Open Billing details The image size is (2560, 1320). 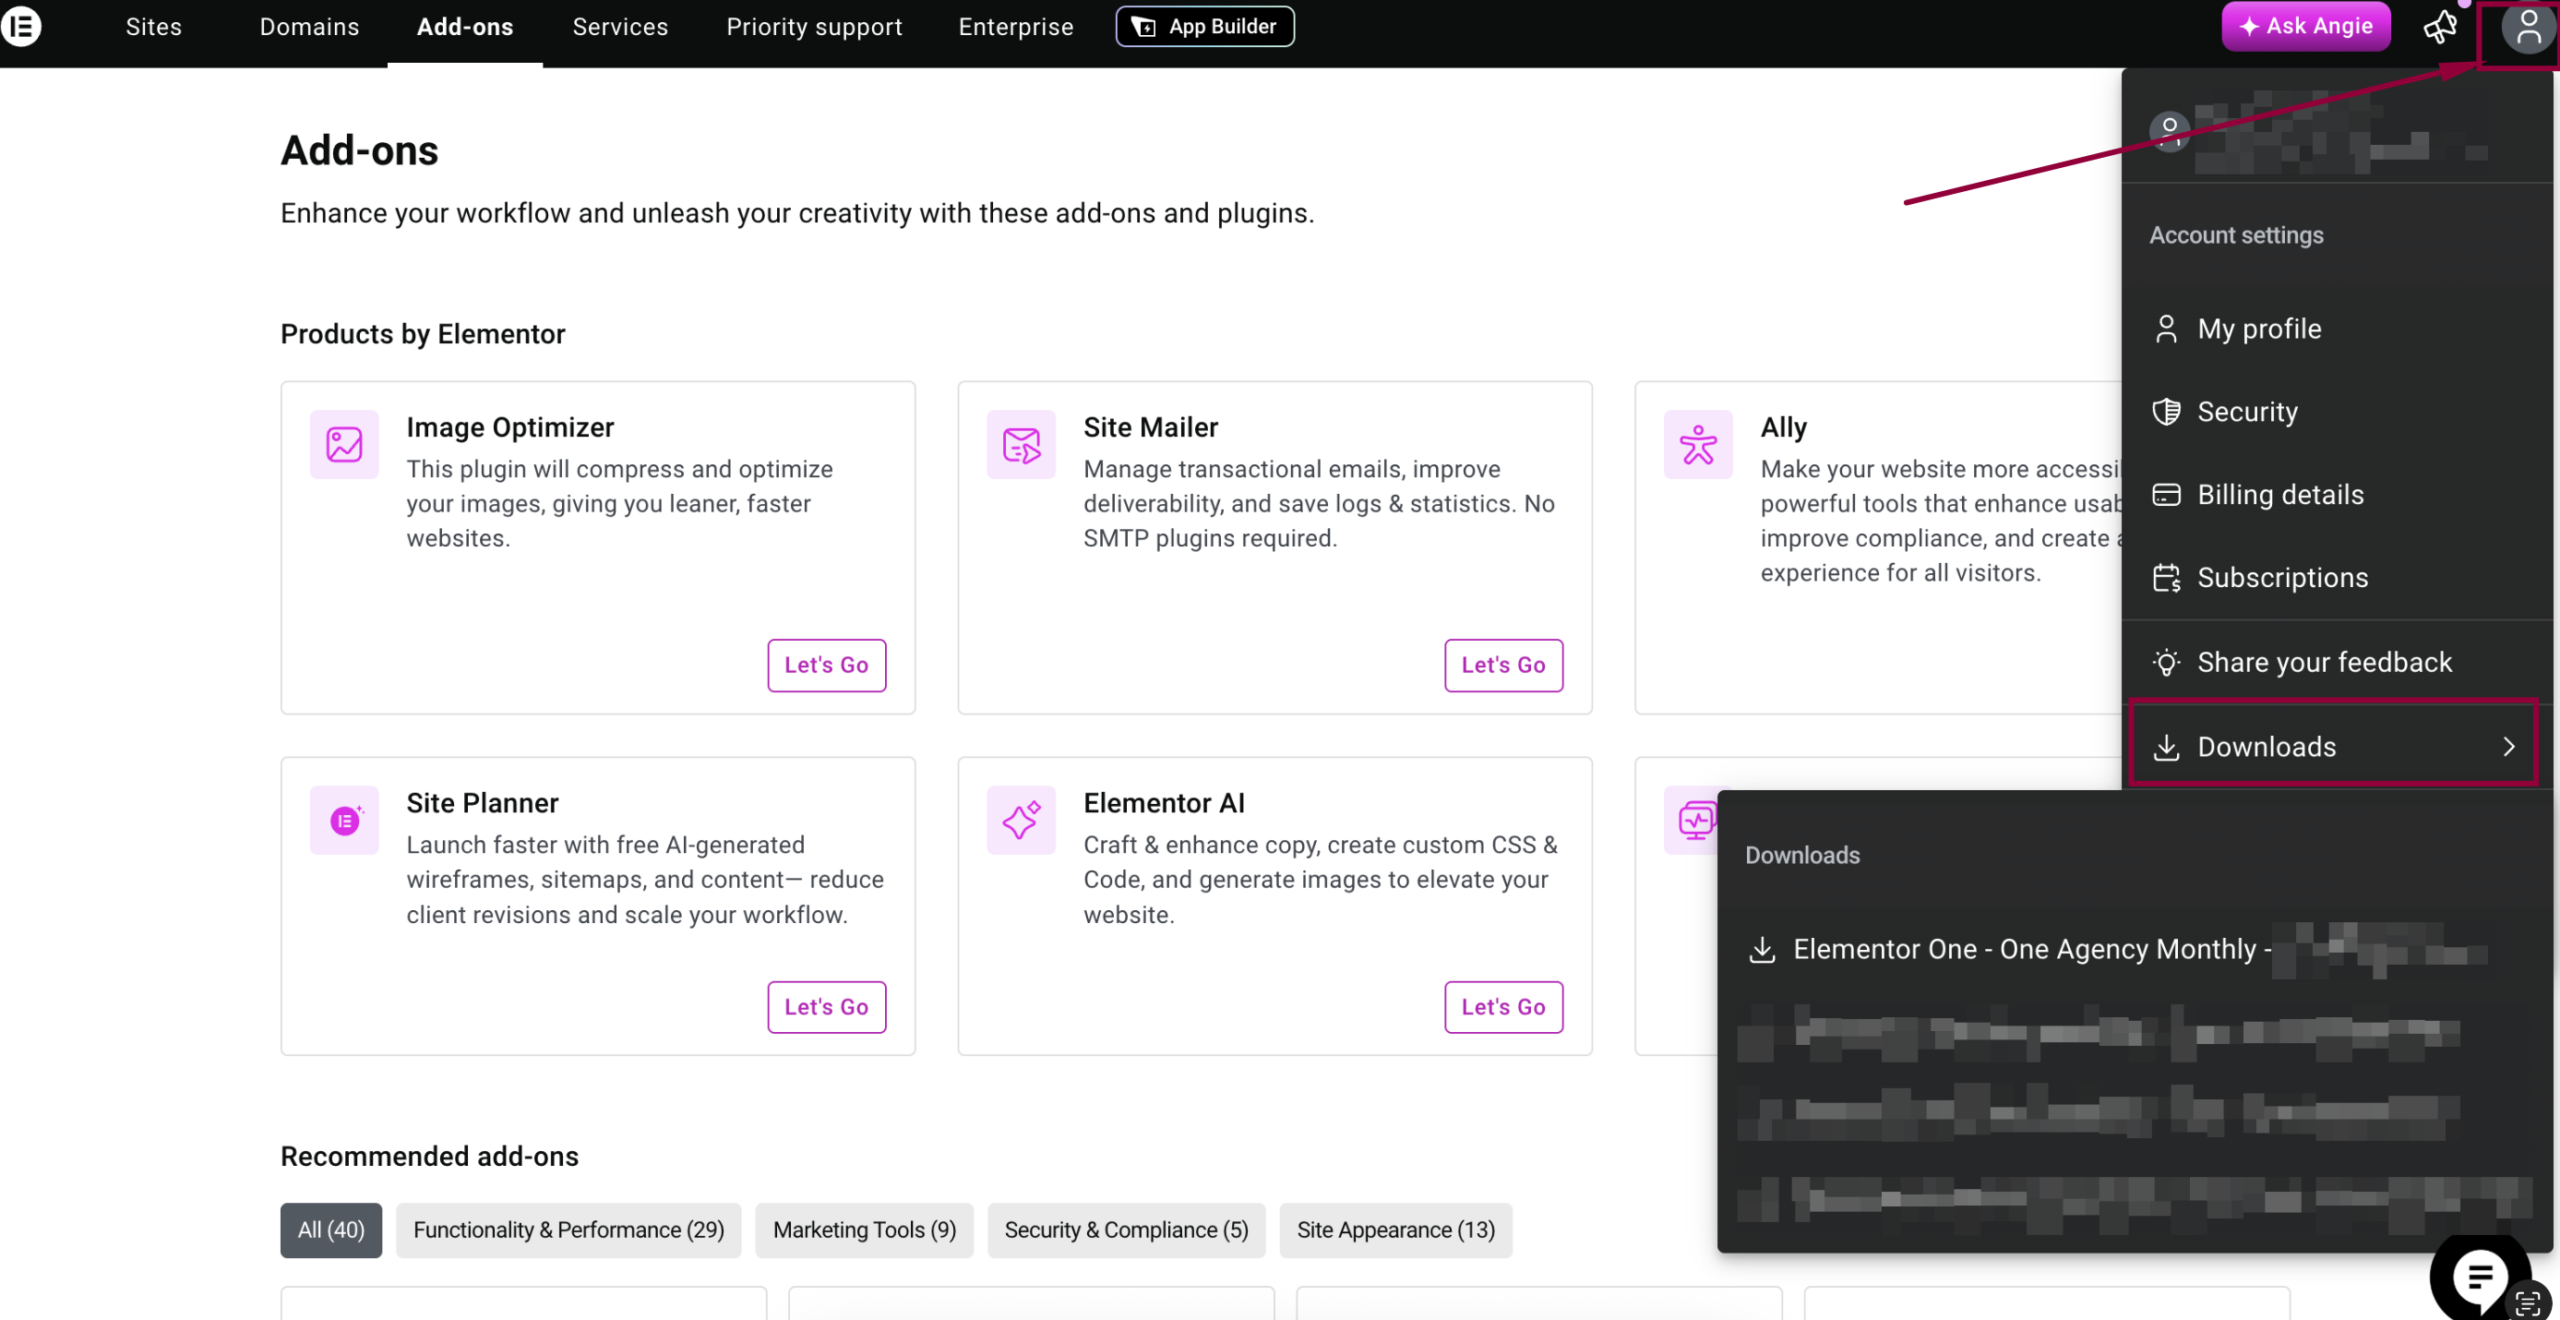2336,495
